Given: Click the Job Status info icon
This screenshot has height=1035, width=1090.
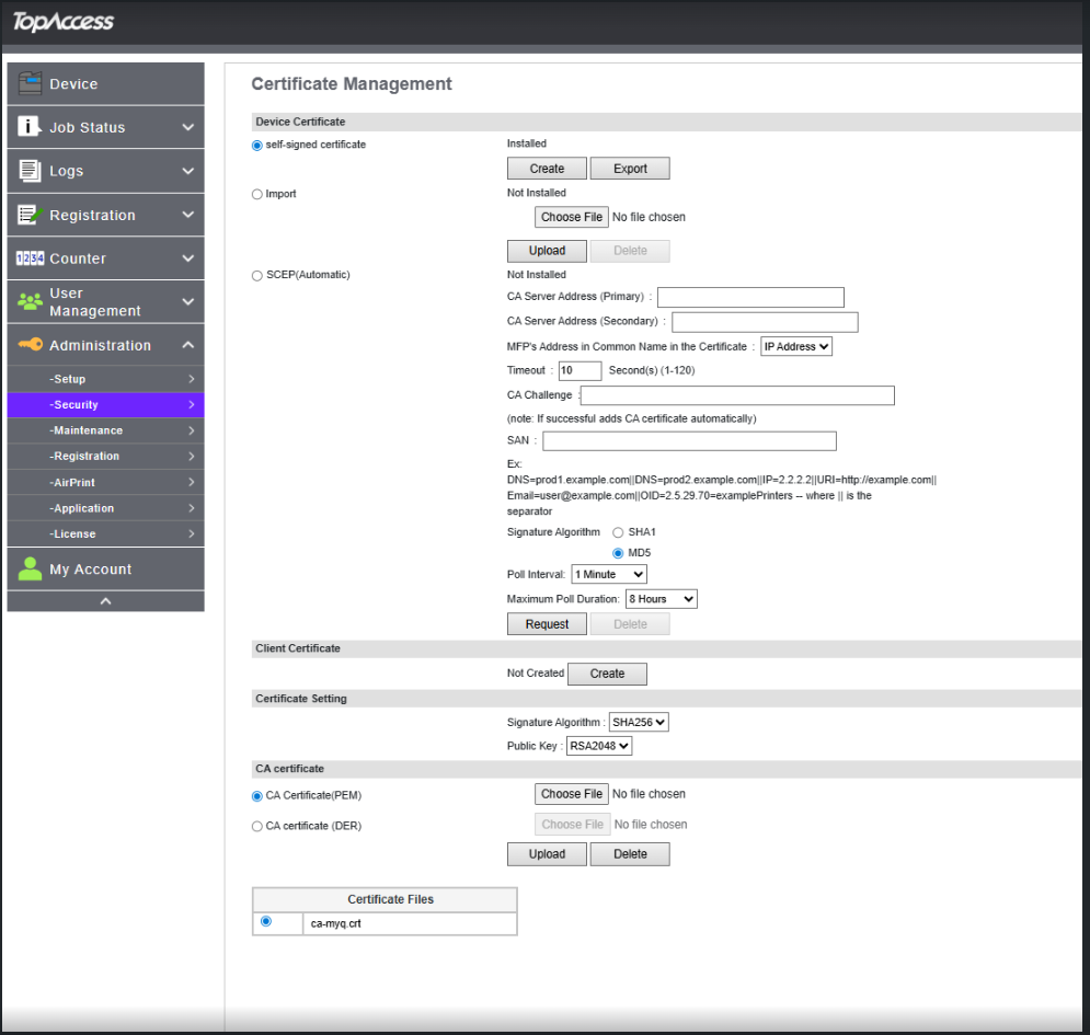Looking at the screenshot, I should pyautogui.click(x=29, y=127).
